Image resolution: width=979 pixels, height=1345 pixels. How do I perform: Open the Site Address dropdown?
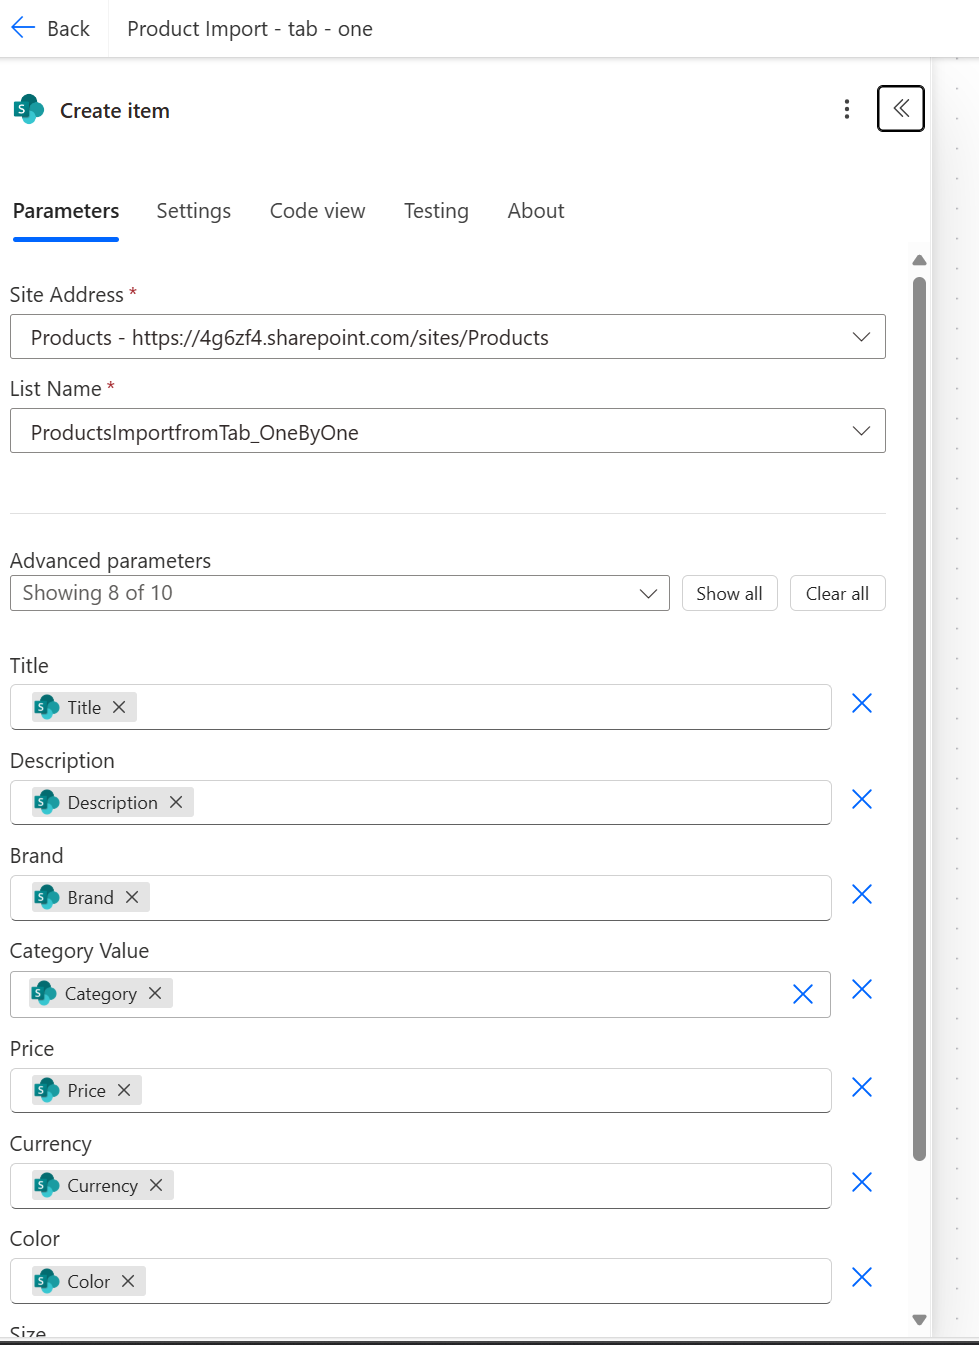(x=860, y=337)
